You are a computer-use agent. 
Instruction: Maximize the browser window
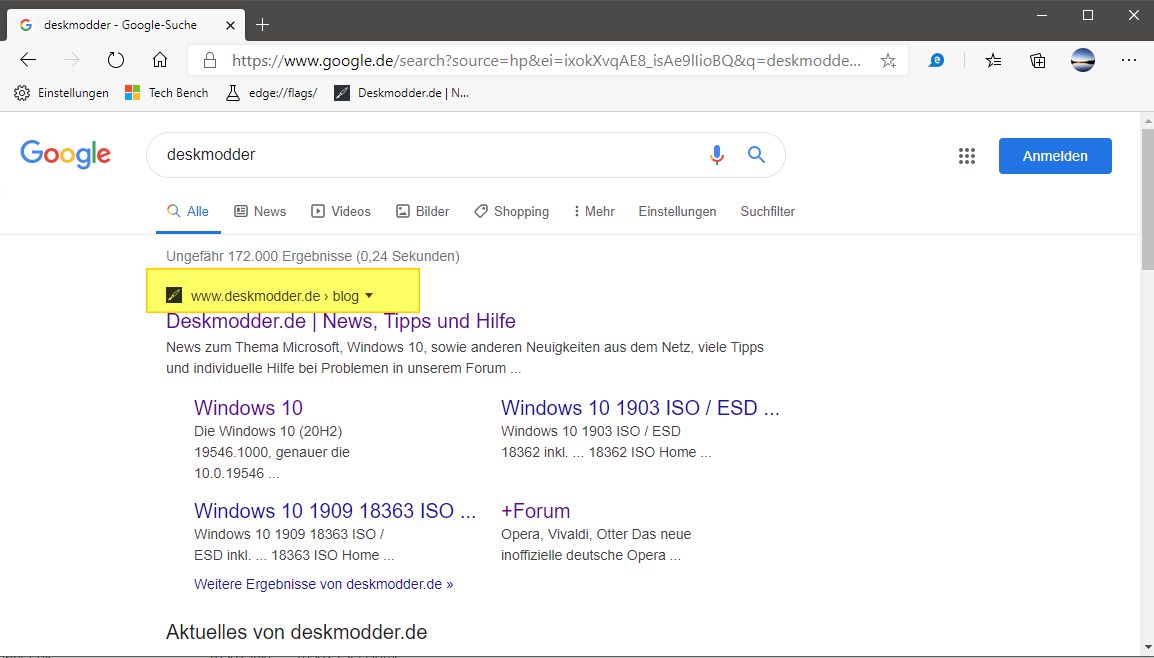[x=1088, y=15]
